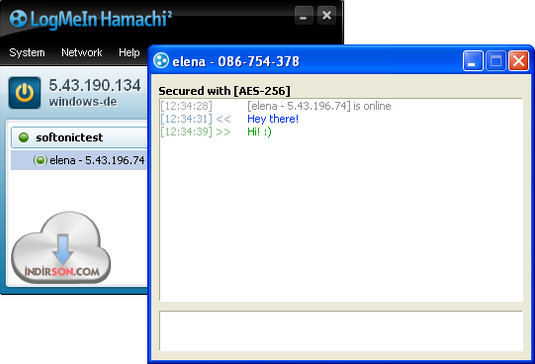The image size is (535, 364).
Task: Open the Help menu
Action: pyautogui.click(x=129, y=53)
